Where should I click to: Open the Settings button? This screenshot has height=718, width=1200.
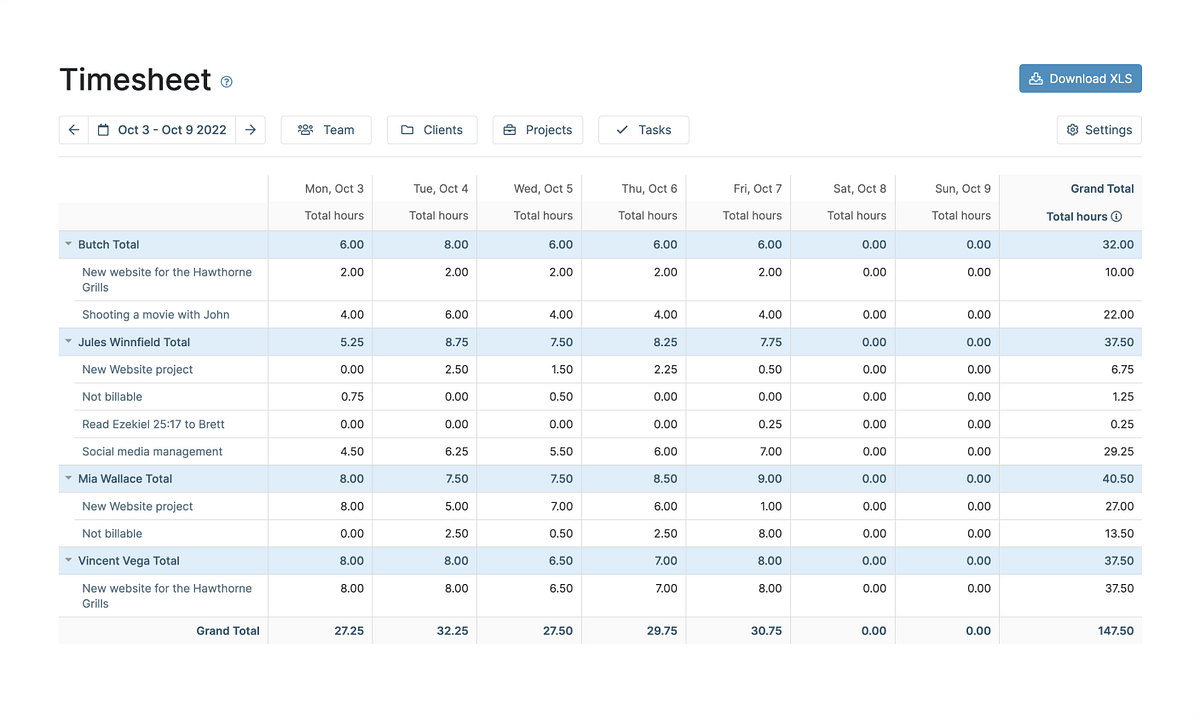(1099, 129)
